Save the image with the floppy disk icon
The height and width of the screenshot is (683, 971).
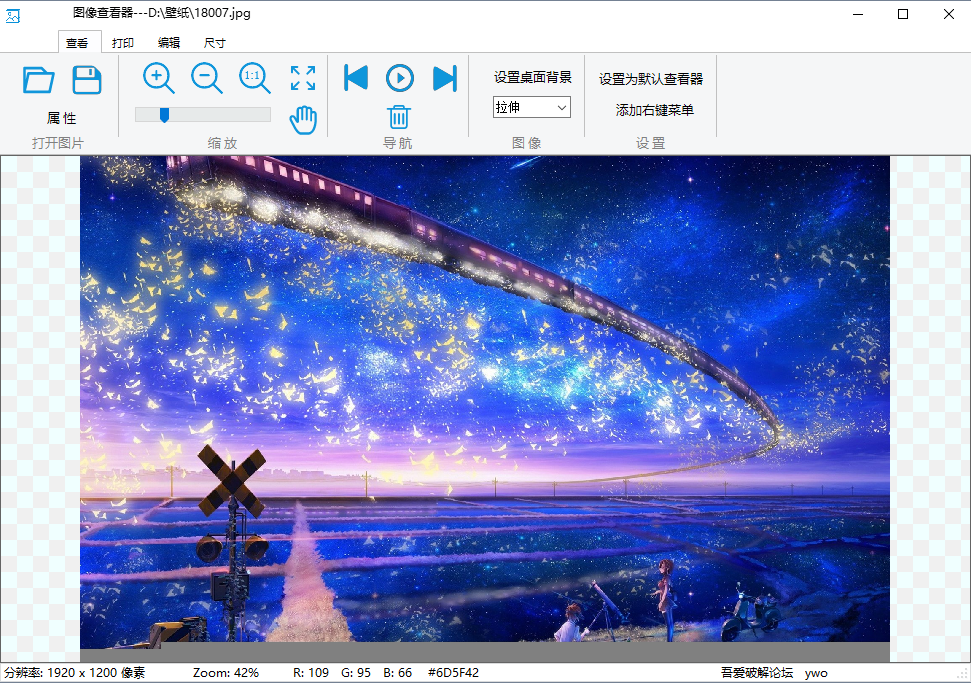click(x=87, y=80)
